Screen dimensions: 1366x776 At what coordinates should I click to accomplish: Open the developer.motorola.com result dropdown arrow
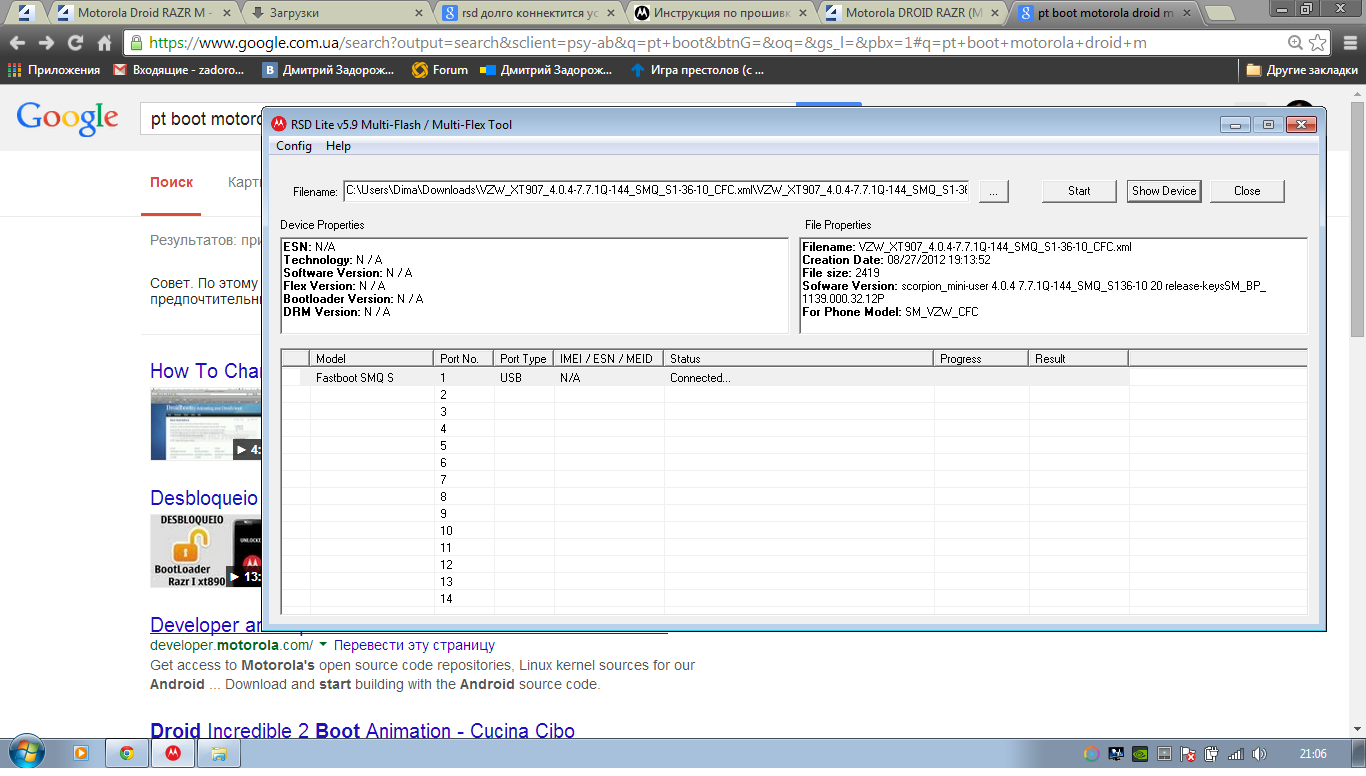click(x=323, y=645)
